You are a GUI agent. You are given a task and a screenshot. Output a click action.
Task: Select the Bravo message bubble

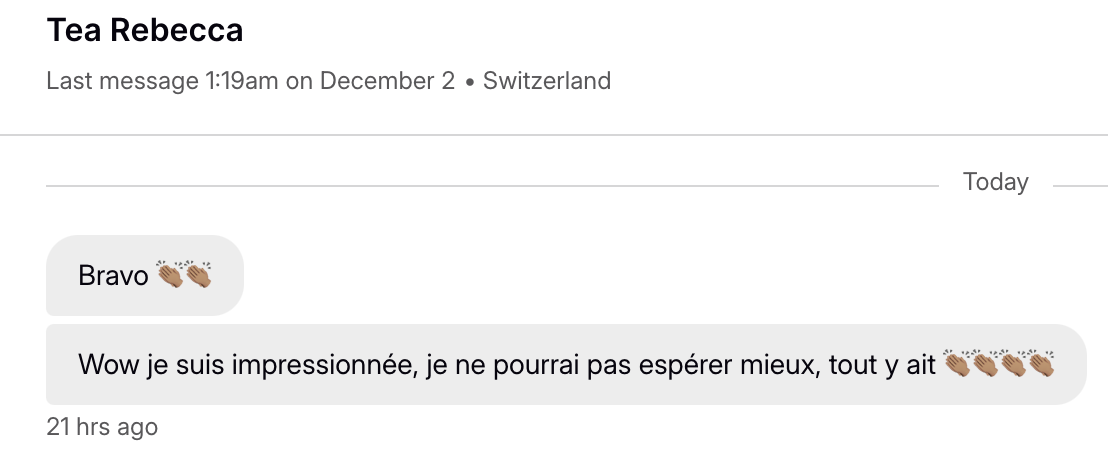tap(144, 275)
